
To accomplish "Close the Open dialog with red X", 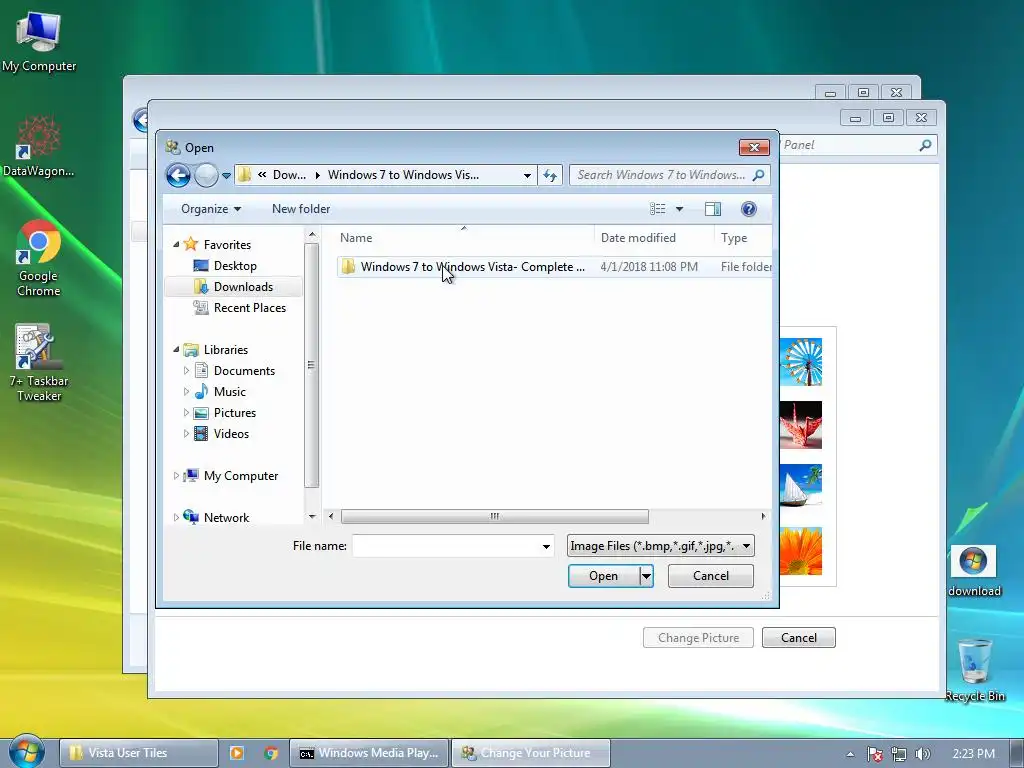I will pyautogui.click(x=754, y=148).
